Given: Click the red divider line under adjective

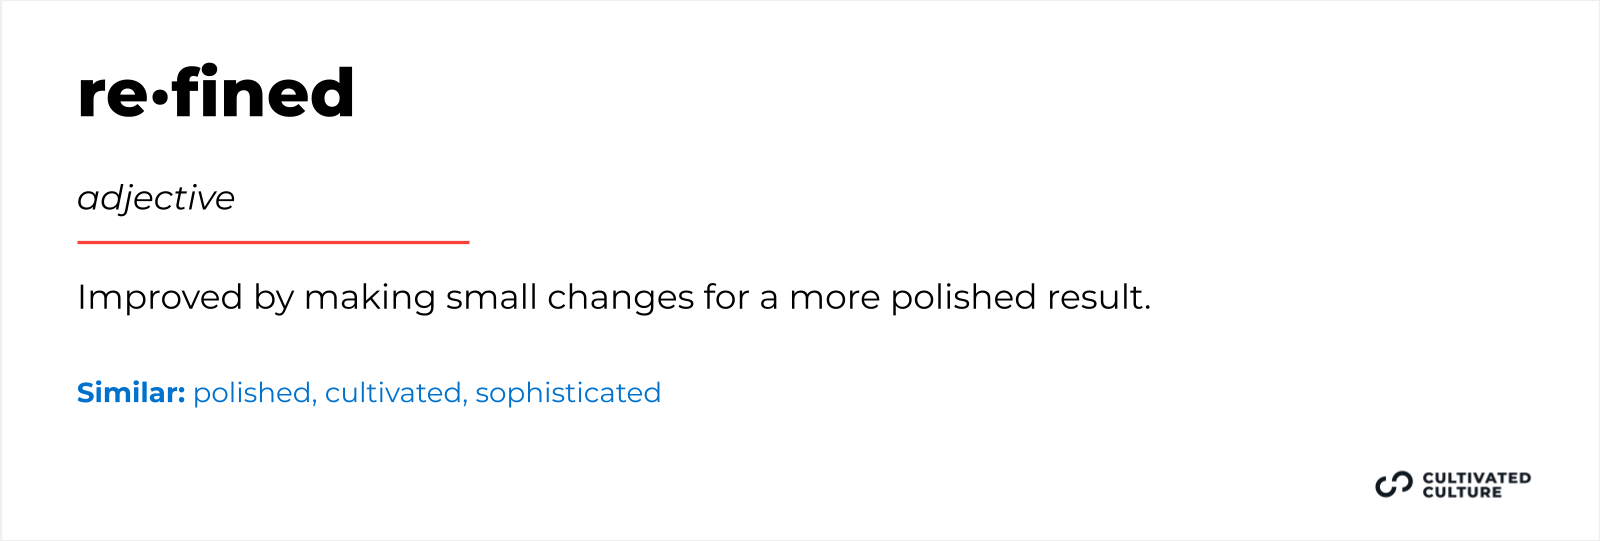Looking at the screenshot, I should tap(273, 242).
